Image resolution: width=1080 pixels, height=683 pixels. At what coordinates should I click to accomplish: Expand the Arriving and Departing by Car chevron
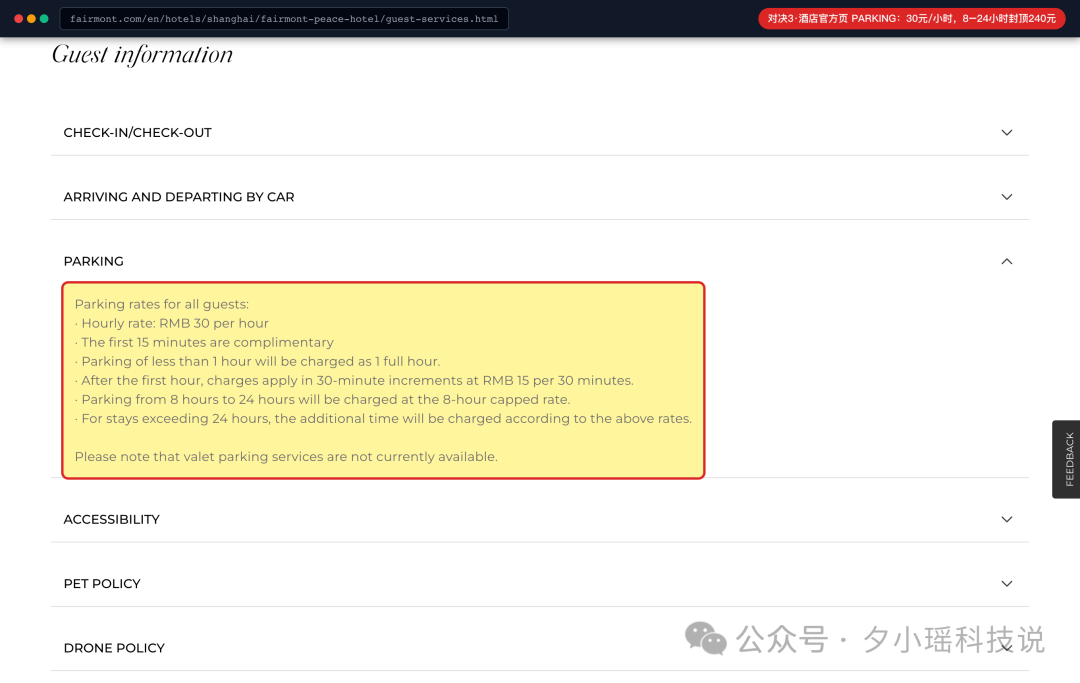coord(1006,197)
